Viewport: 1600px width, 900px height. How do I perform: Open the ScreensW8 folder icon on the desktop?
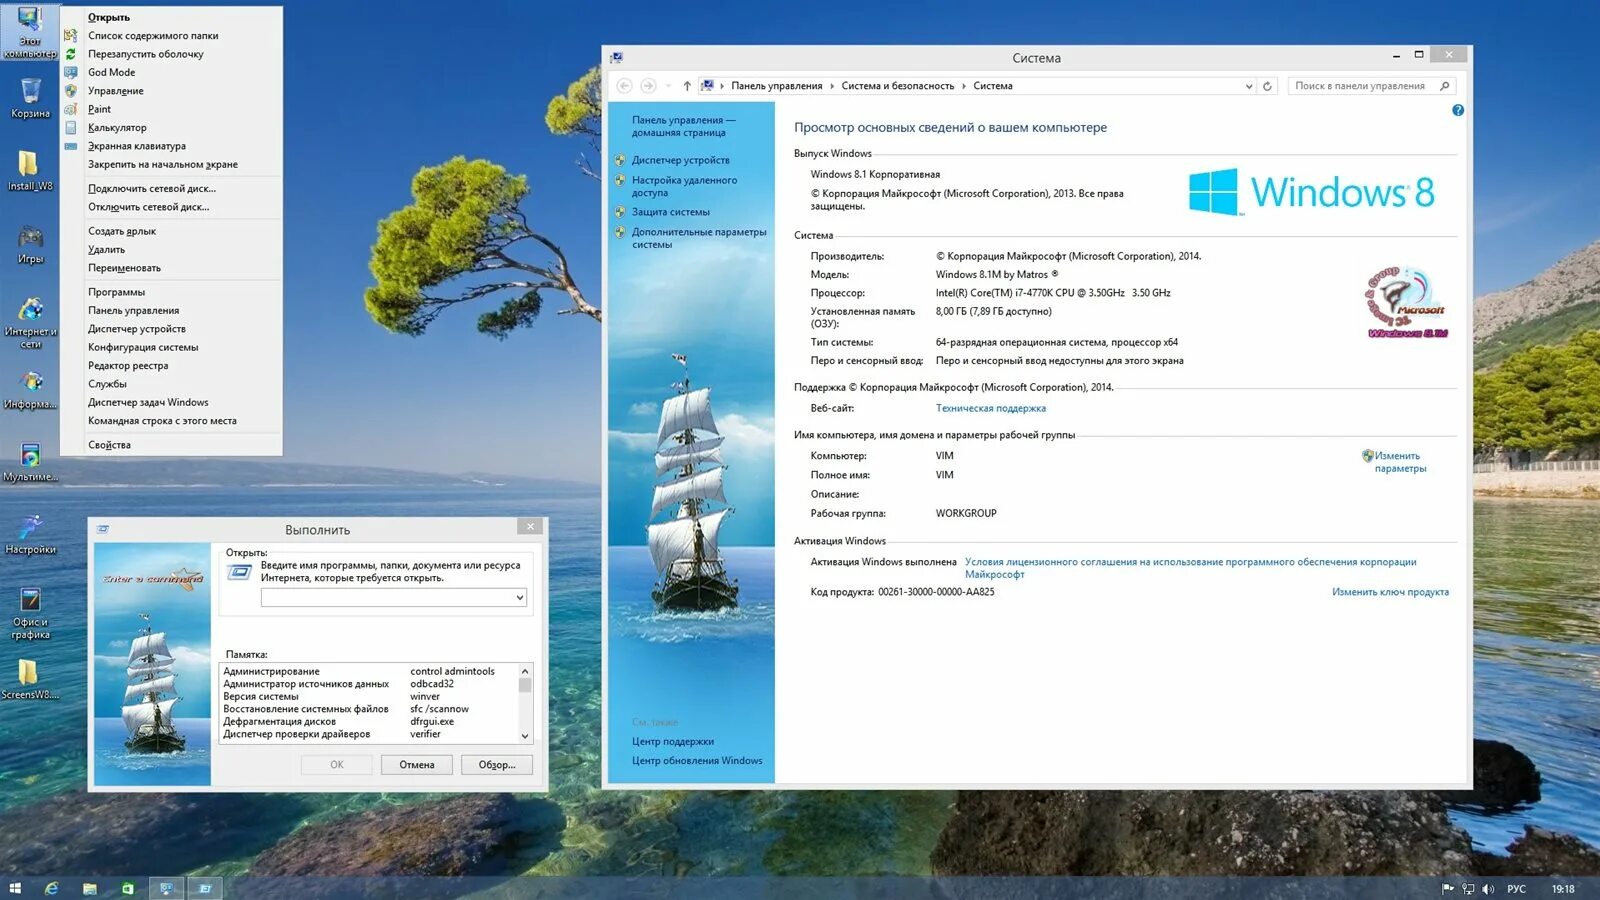click(30, 679)
